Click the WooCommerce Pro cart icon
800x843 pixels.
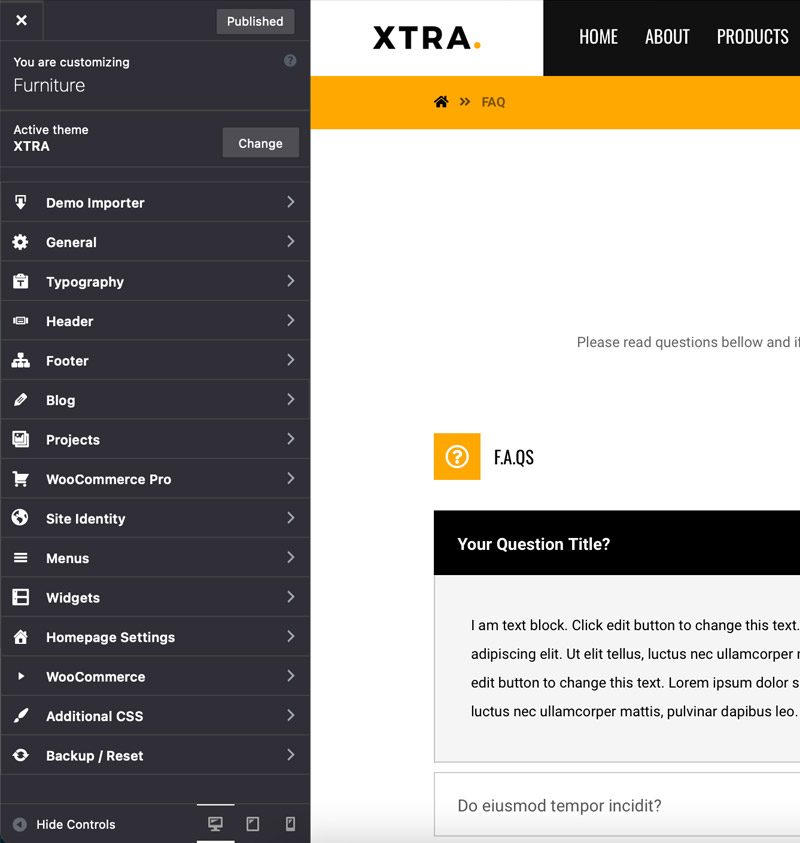(x=20, y=479)
